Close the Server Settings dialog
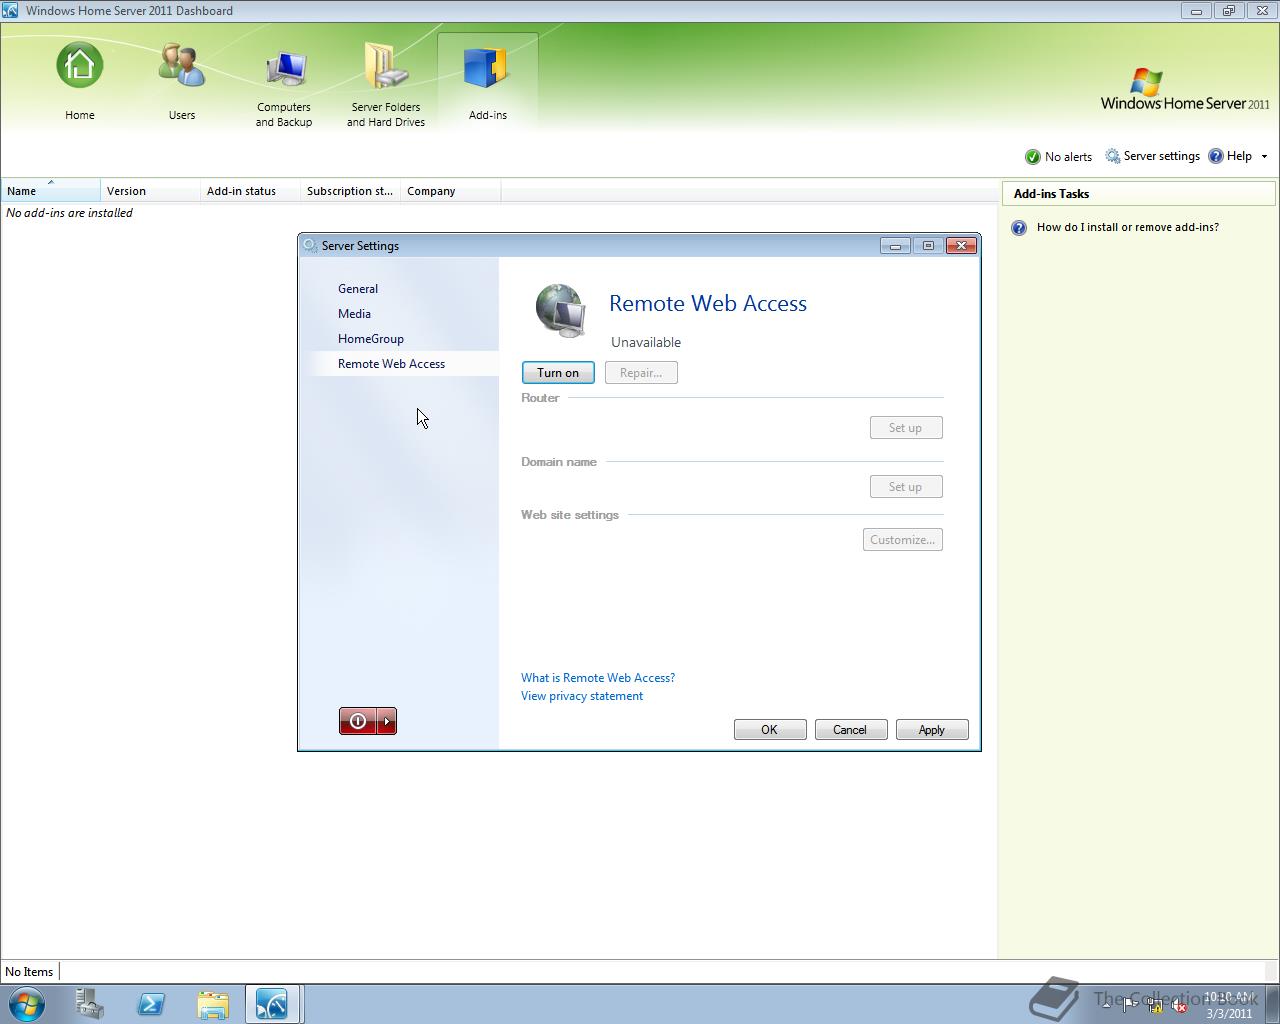Screen dimensions: 1280x1024 point(961,246)
